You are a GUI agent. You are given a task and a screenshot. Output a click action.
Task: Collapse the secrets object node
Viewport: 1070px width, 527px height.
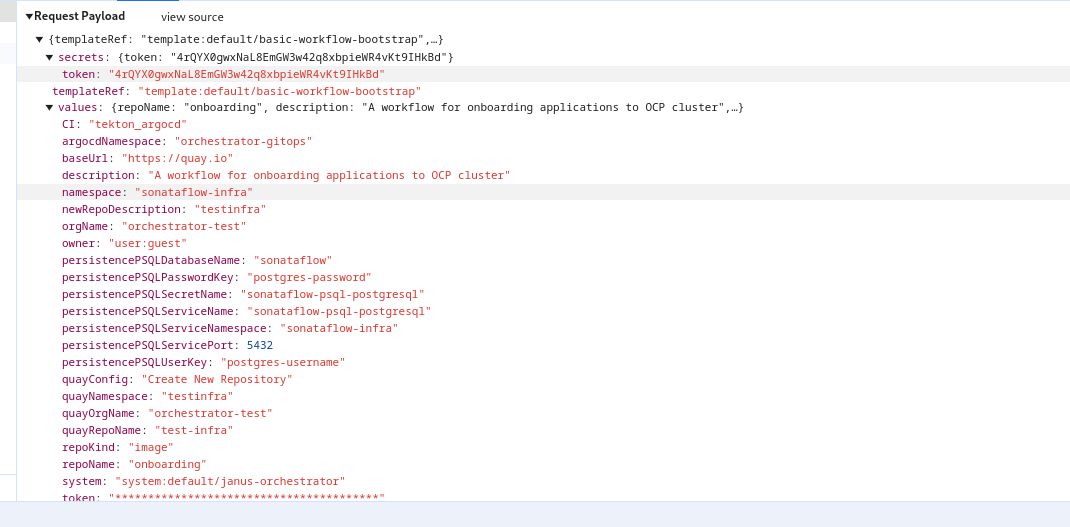click(49, 57)
